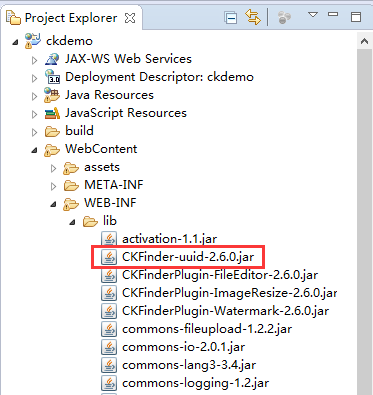Maximize the Project Explorer view
Screen dimensions: 373x395
(356, 17)
